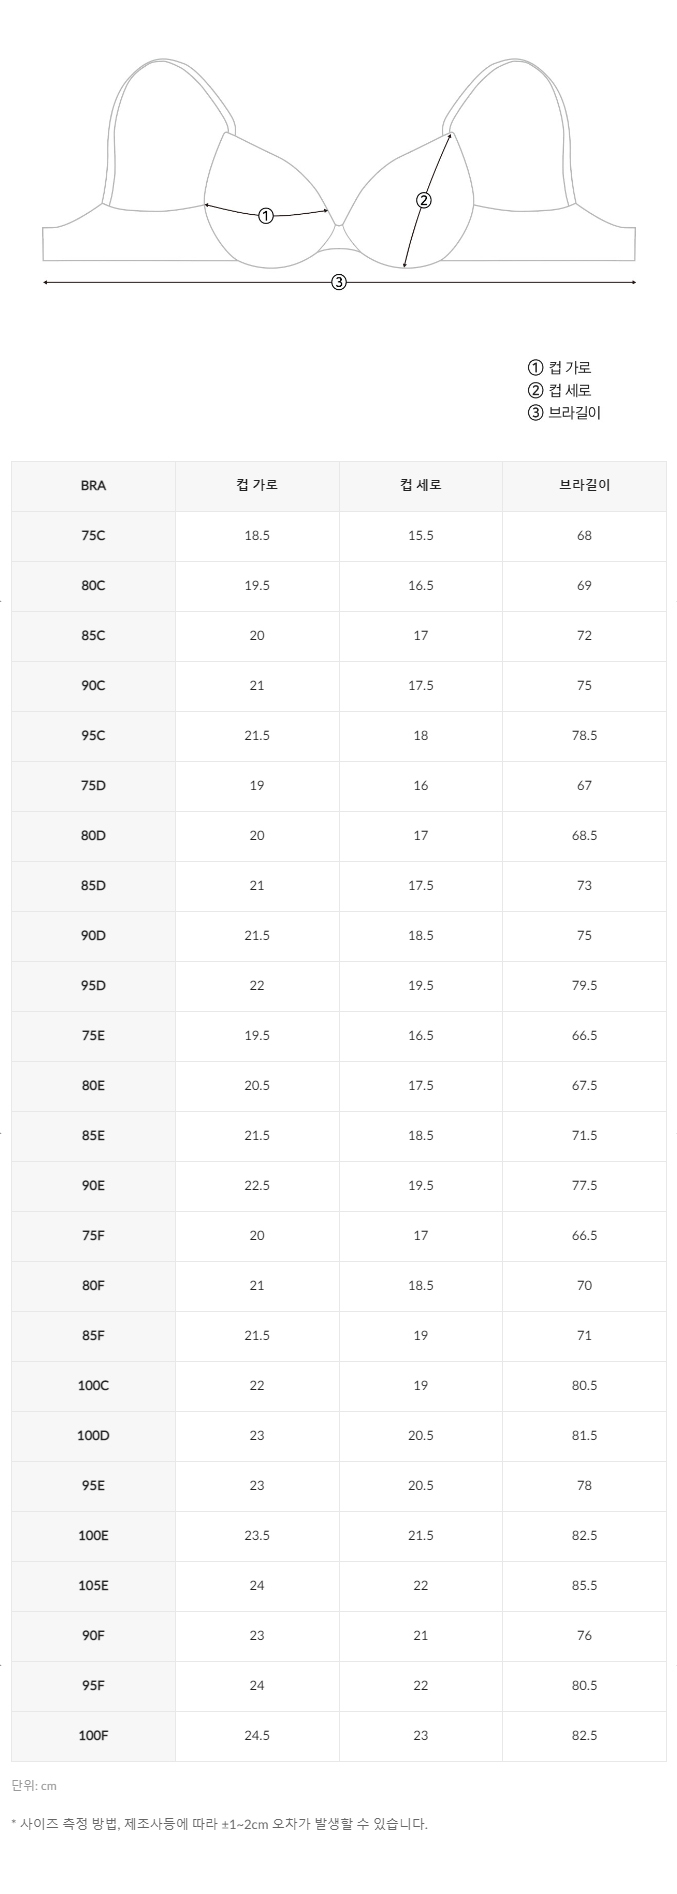Screen dimensions: 677x1894
Task: Select the 90E size row label
Action: click(93, 1186)
